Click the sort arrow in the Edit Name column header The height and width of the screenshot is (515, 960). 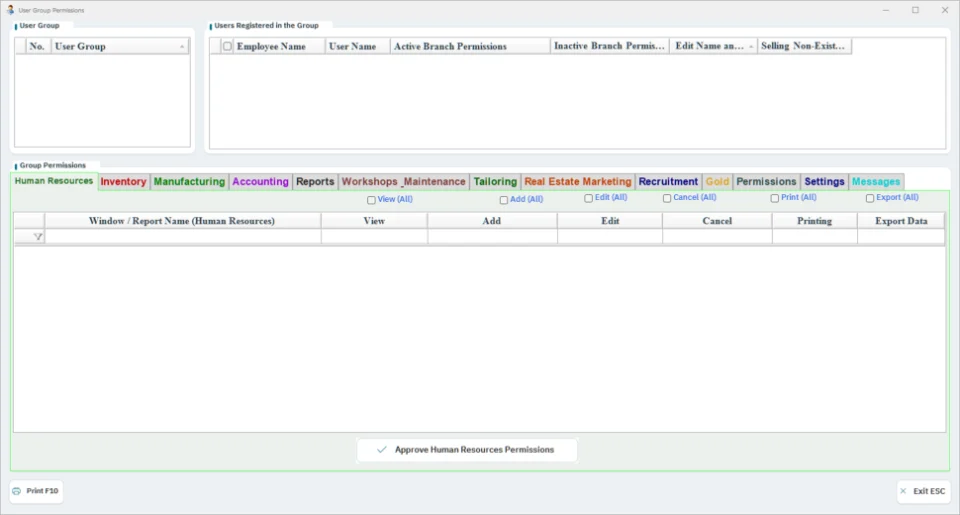[x=751, y=47]
